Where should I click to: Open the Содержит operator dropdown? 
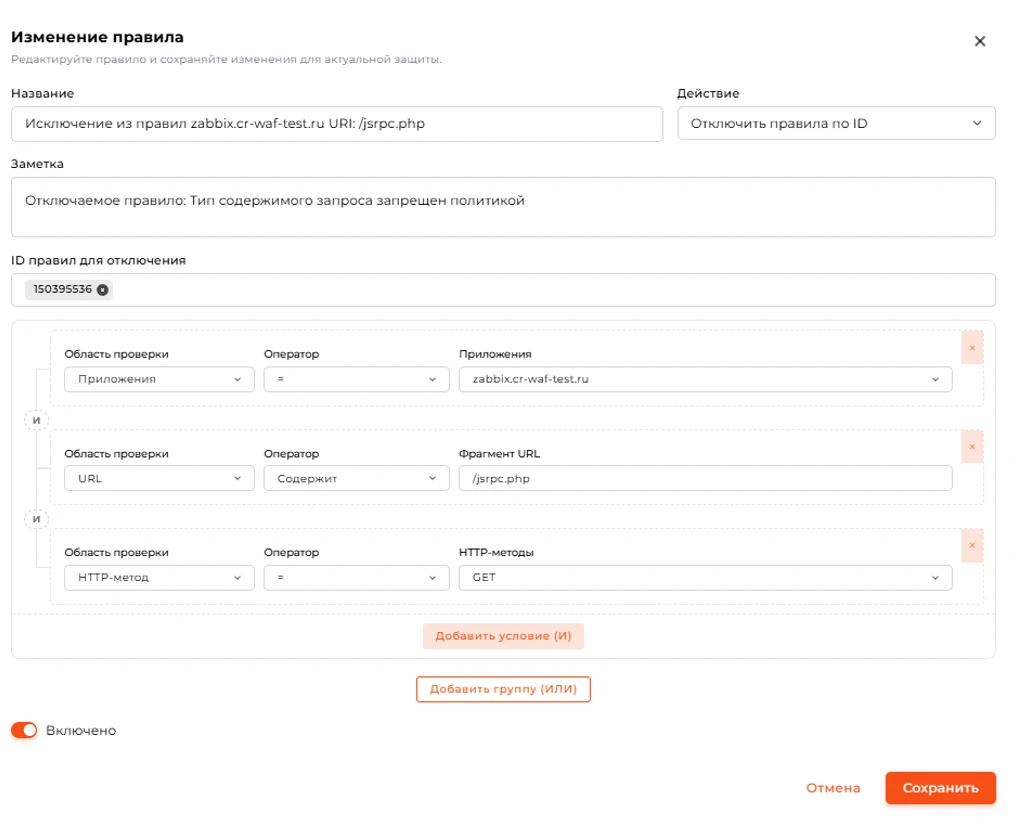(x=356, y=479)
